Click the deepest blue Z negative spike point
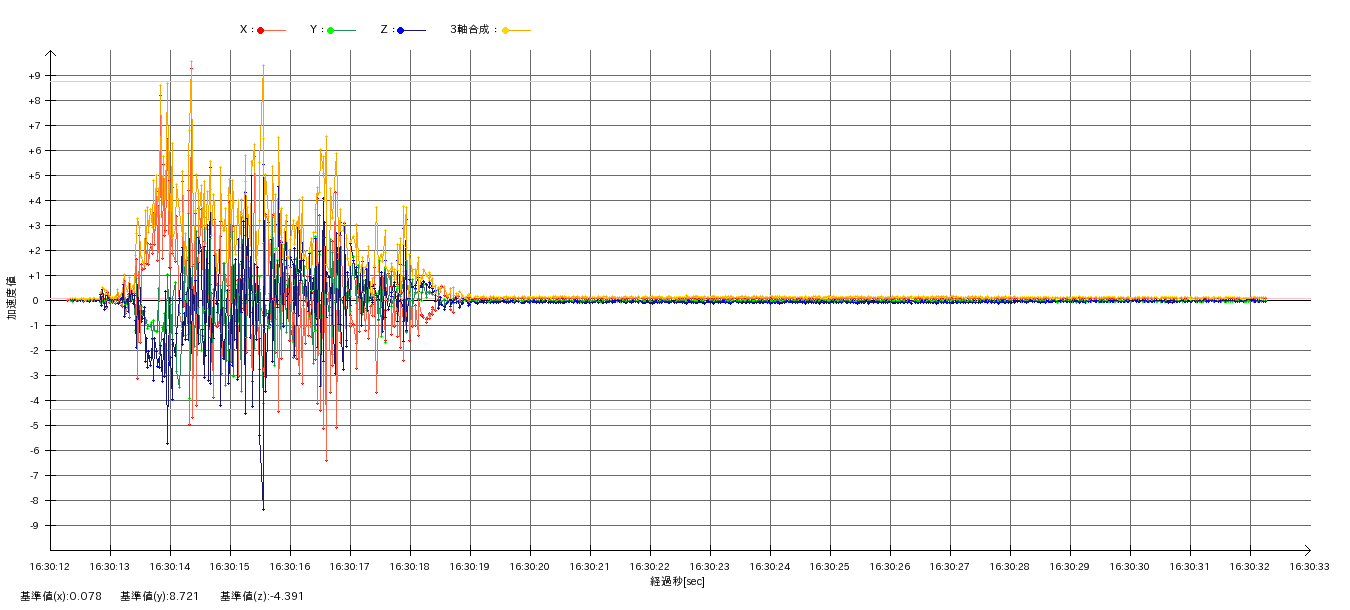Screen dimensions: 1350x610 (x=263, y=509)
